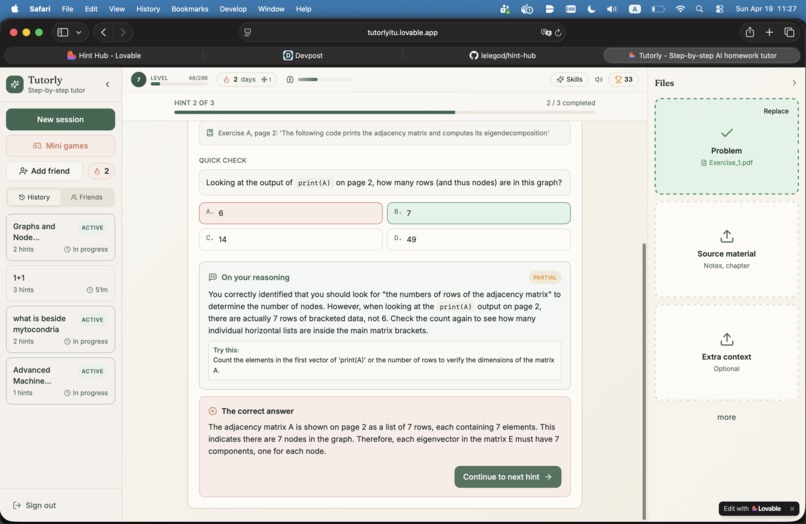Switch to the Friends tab

click(86, 197)
